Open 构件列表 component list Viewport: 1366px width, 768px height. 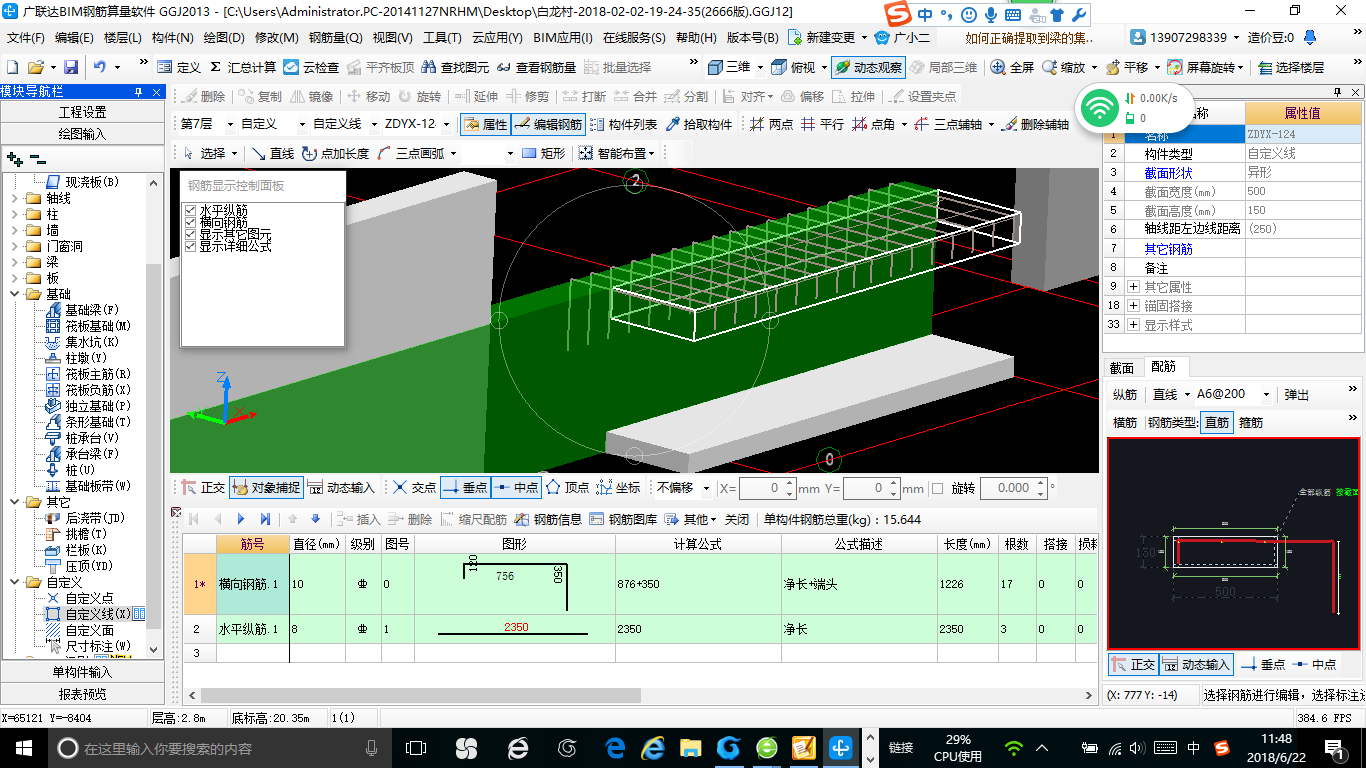point(624,124)
